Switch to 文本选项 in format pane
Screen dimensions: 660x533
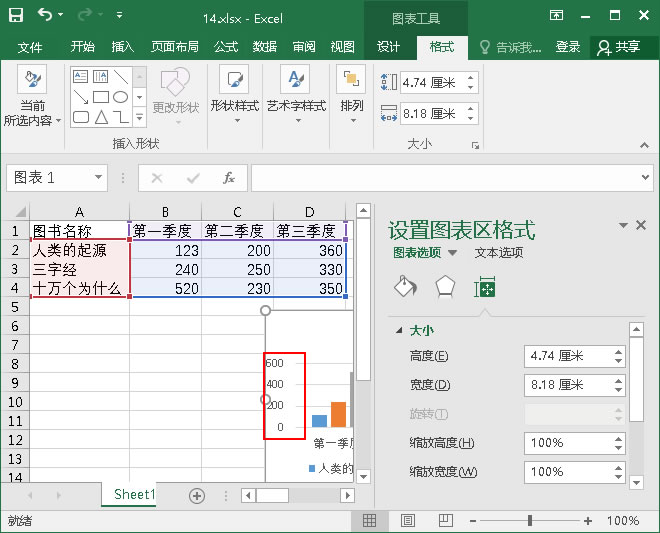pyautogui.click(x=499, y=253)
